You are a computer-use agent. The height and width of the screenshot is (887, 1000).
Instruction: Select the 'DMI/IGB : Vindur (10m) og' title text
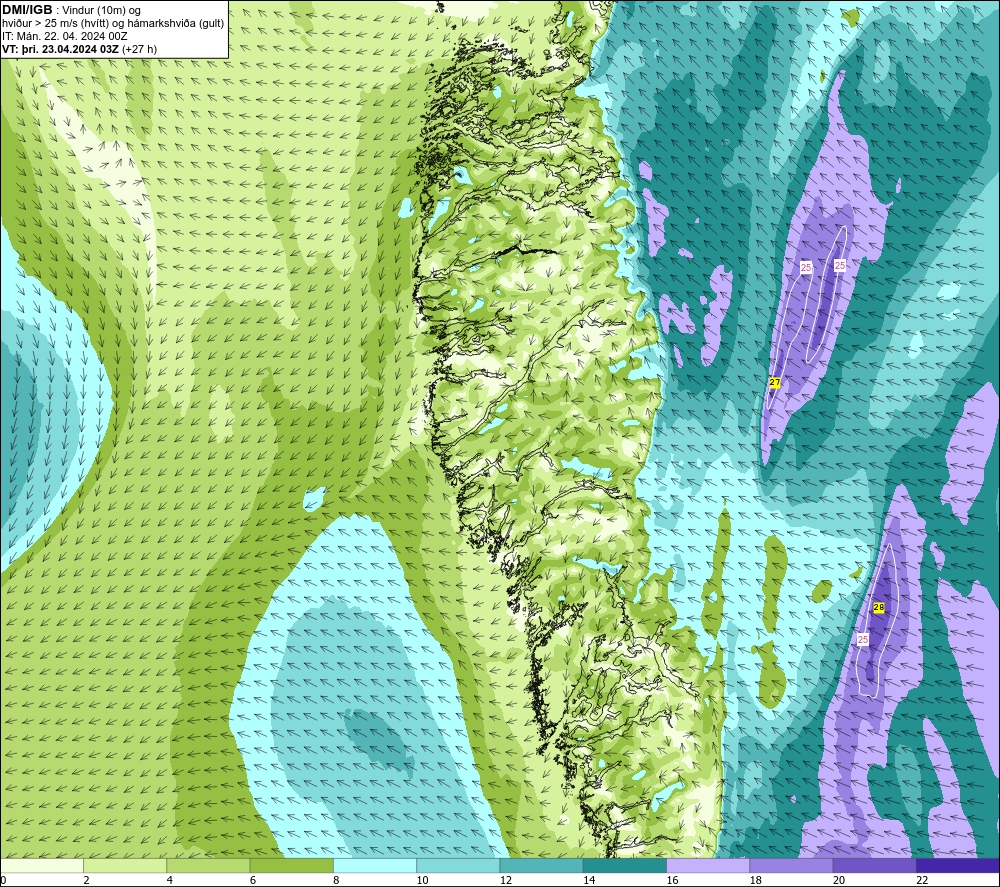coord(71,10)
